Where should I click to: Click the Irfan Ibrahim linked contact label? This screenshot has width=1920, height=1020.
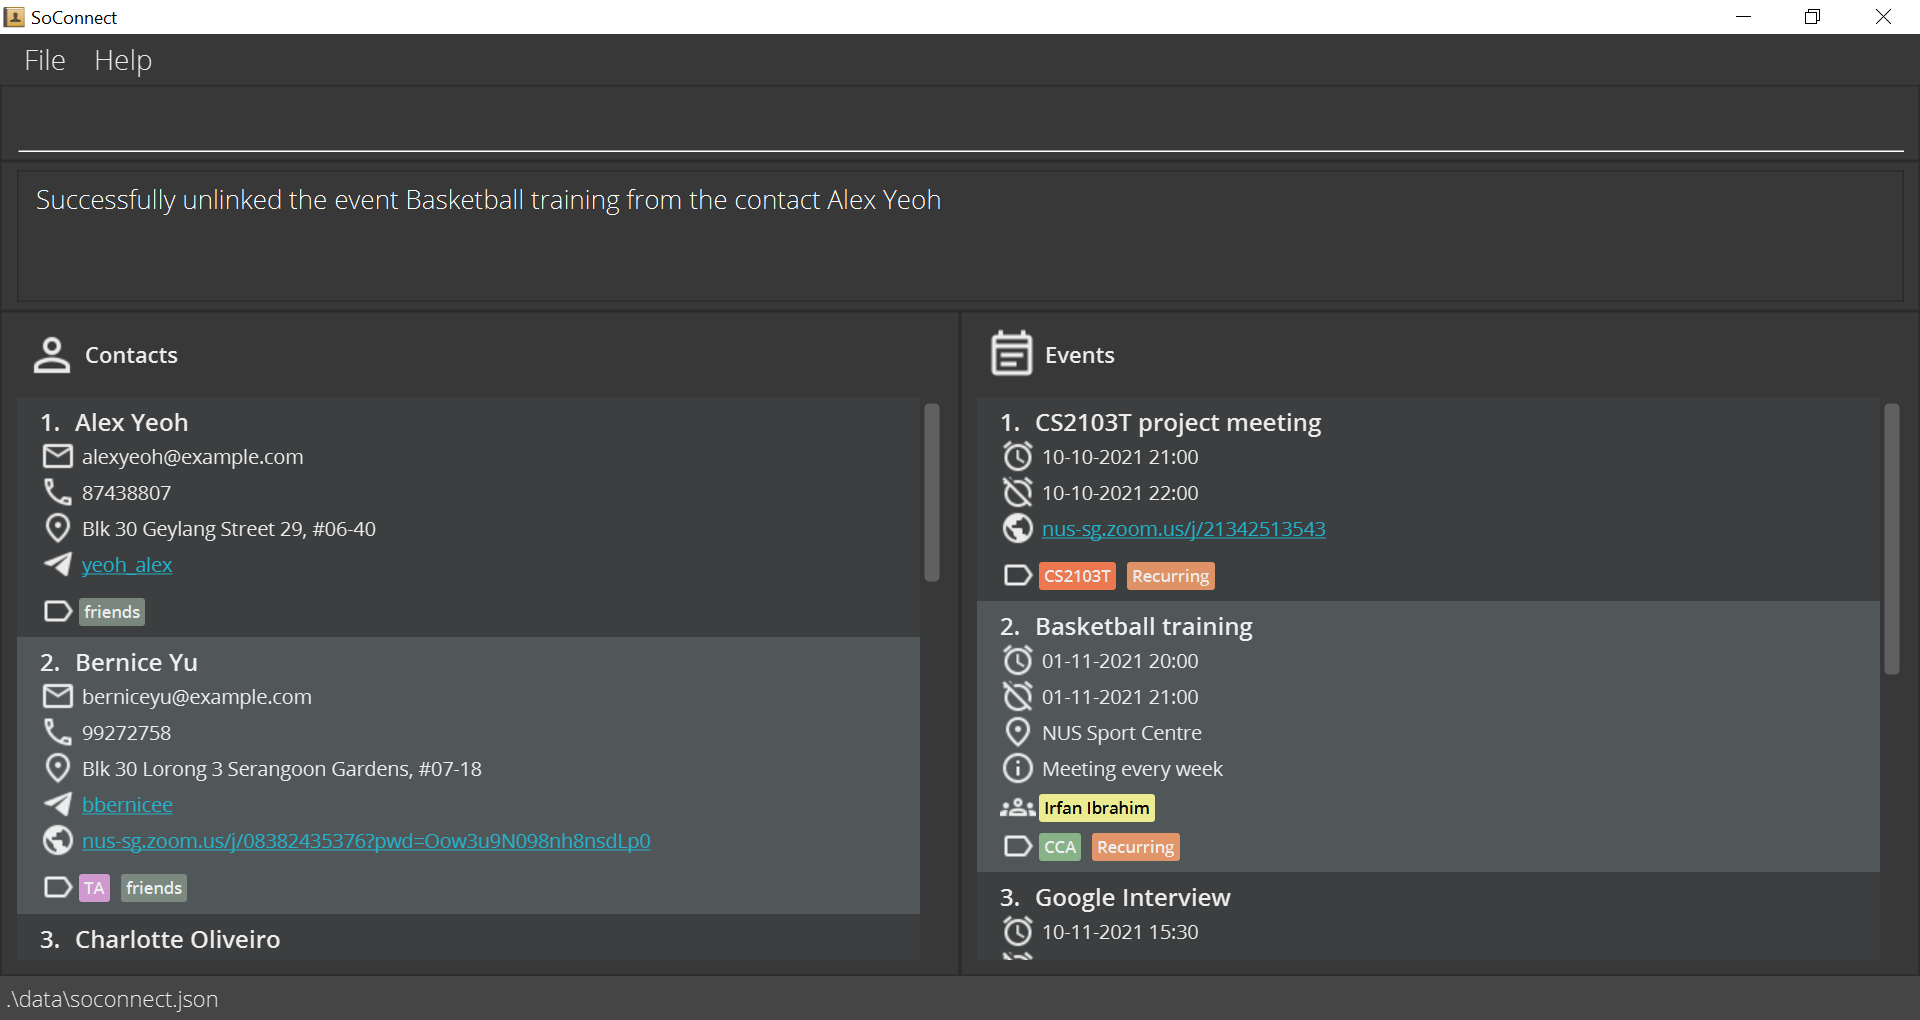1097,808
